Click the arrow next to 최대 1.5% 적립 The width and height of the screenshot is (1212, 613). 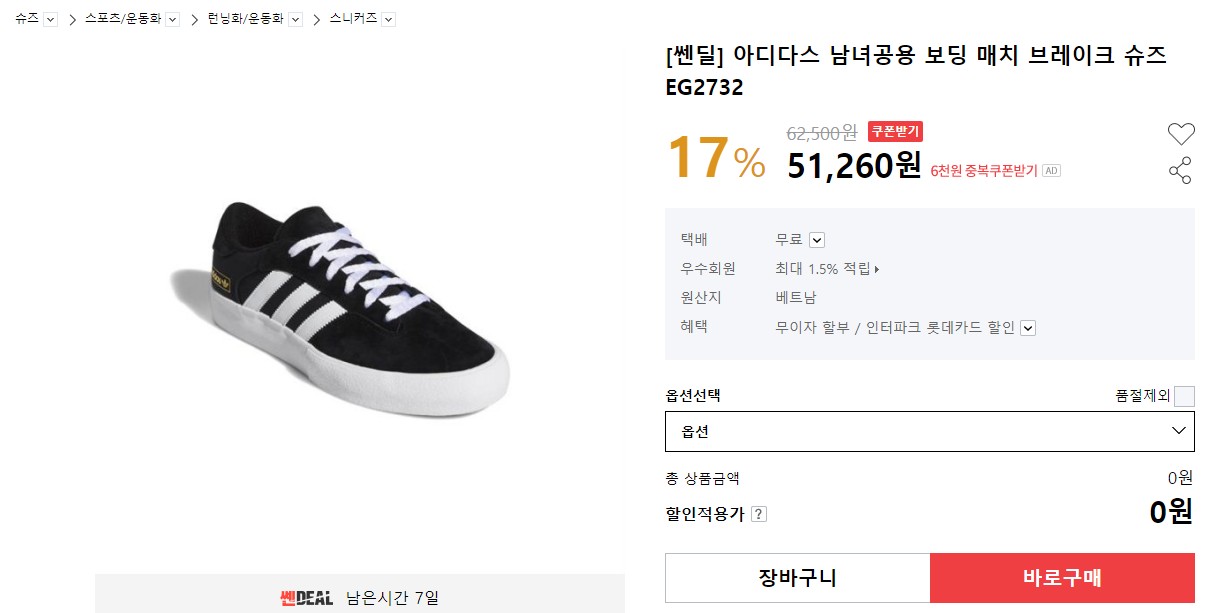pos(877,269)
